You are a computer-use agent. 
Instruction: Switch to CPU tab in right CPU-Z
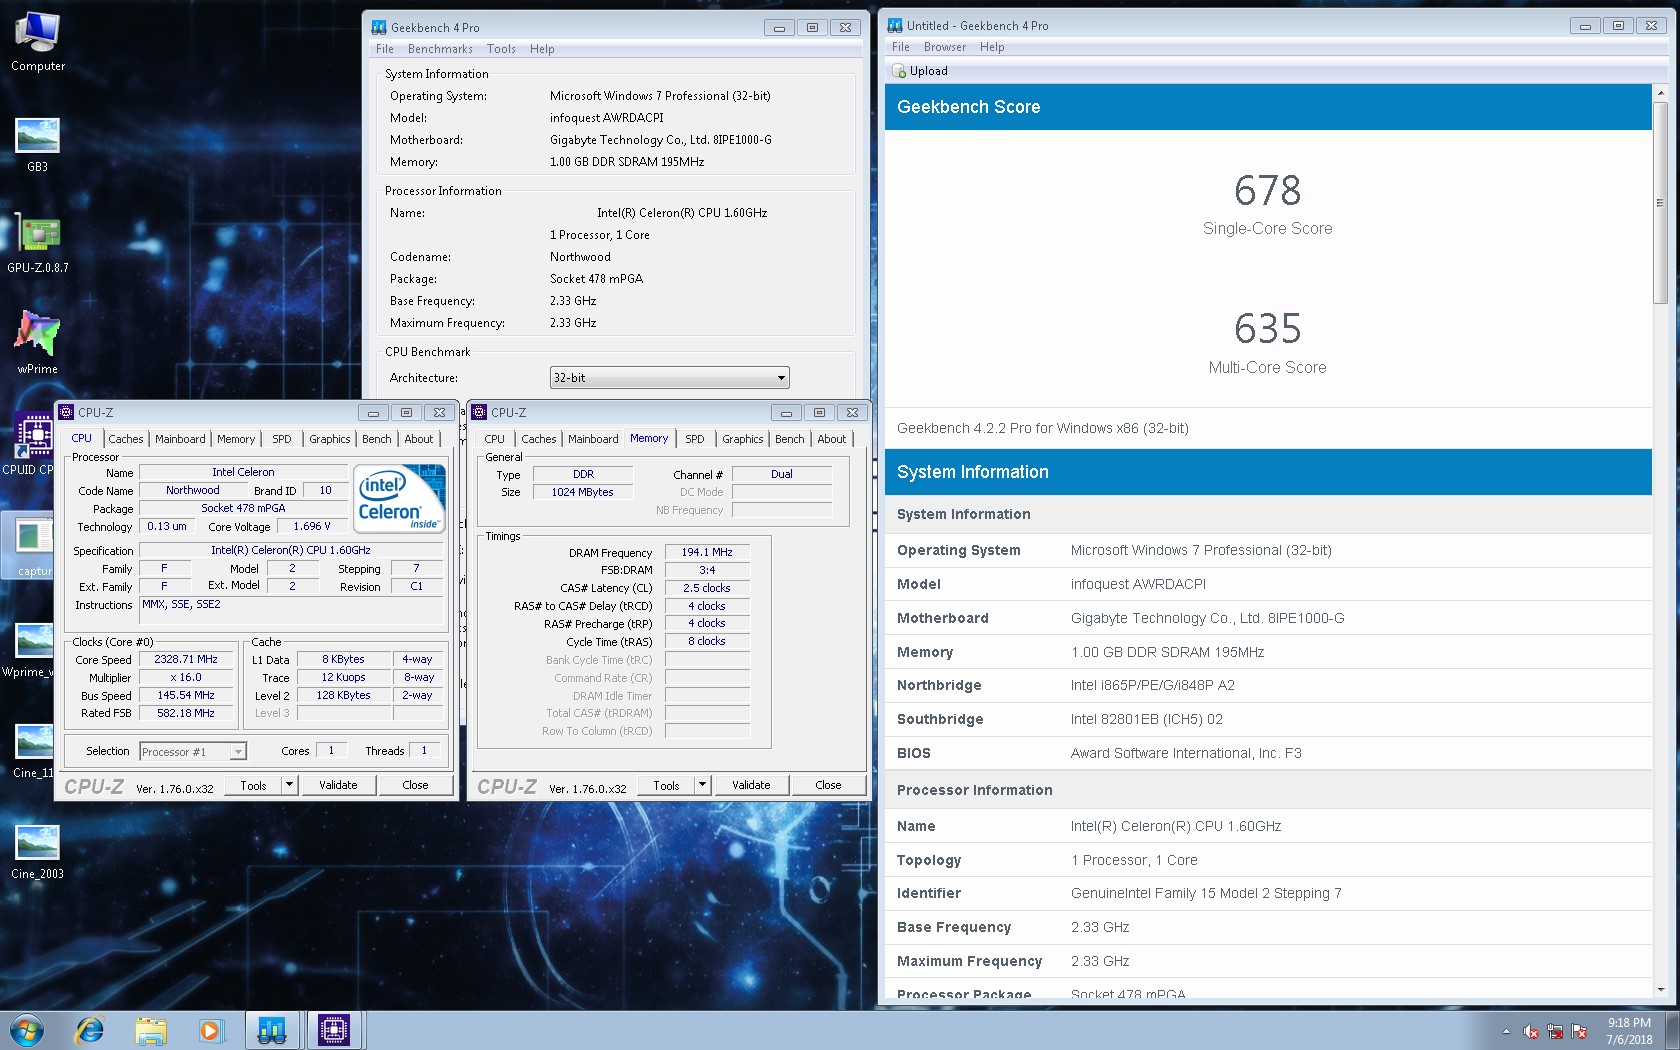tap(495, 439)
